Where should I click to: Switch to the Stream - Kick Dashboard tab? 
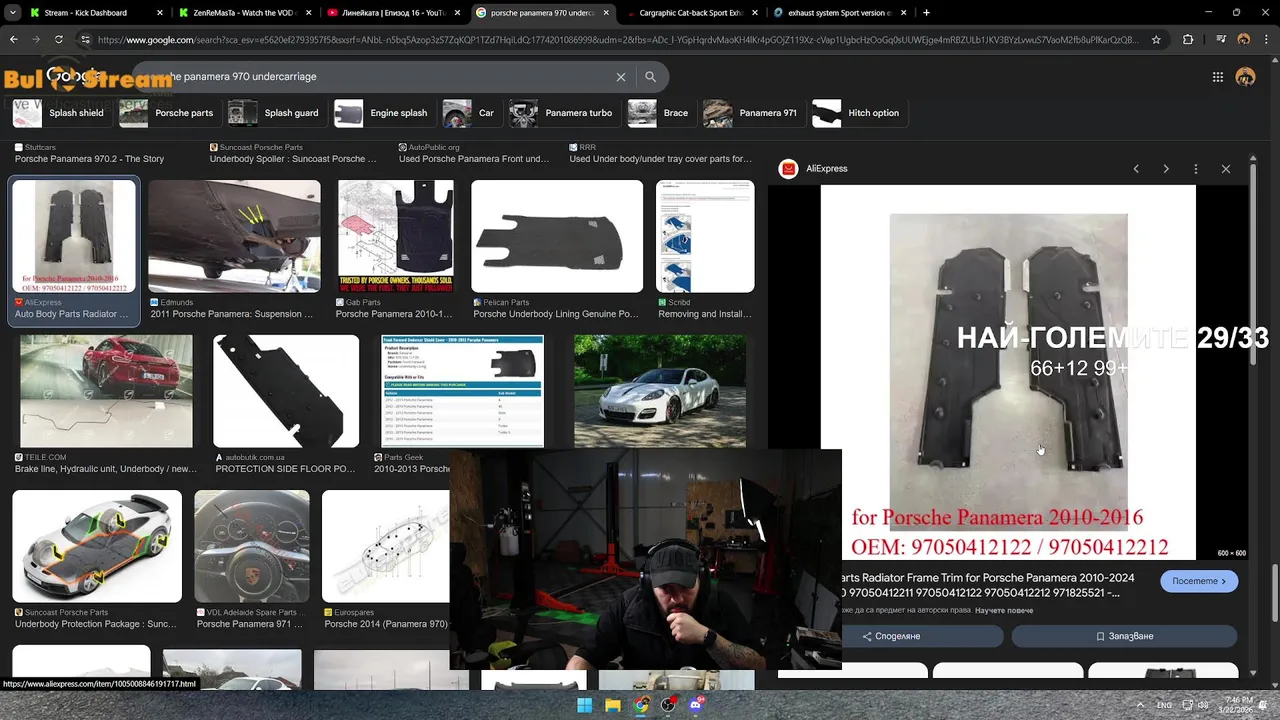(85, 13)
